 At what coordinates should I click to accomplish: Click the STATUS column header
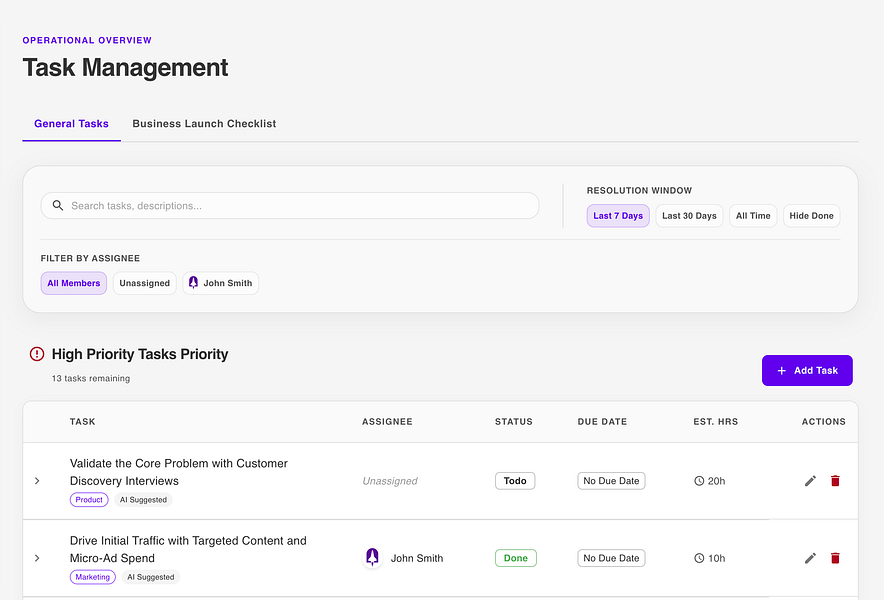click(514, 421)
